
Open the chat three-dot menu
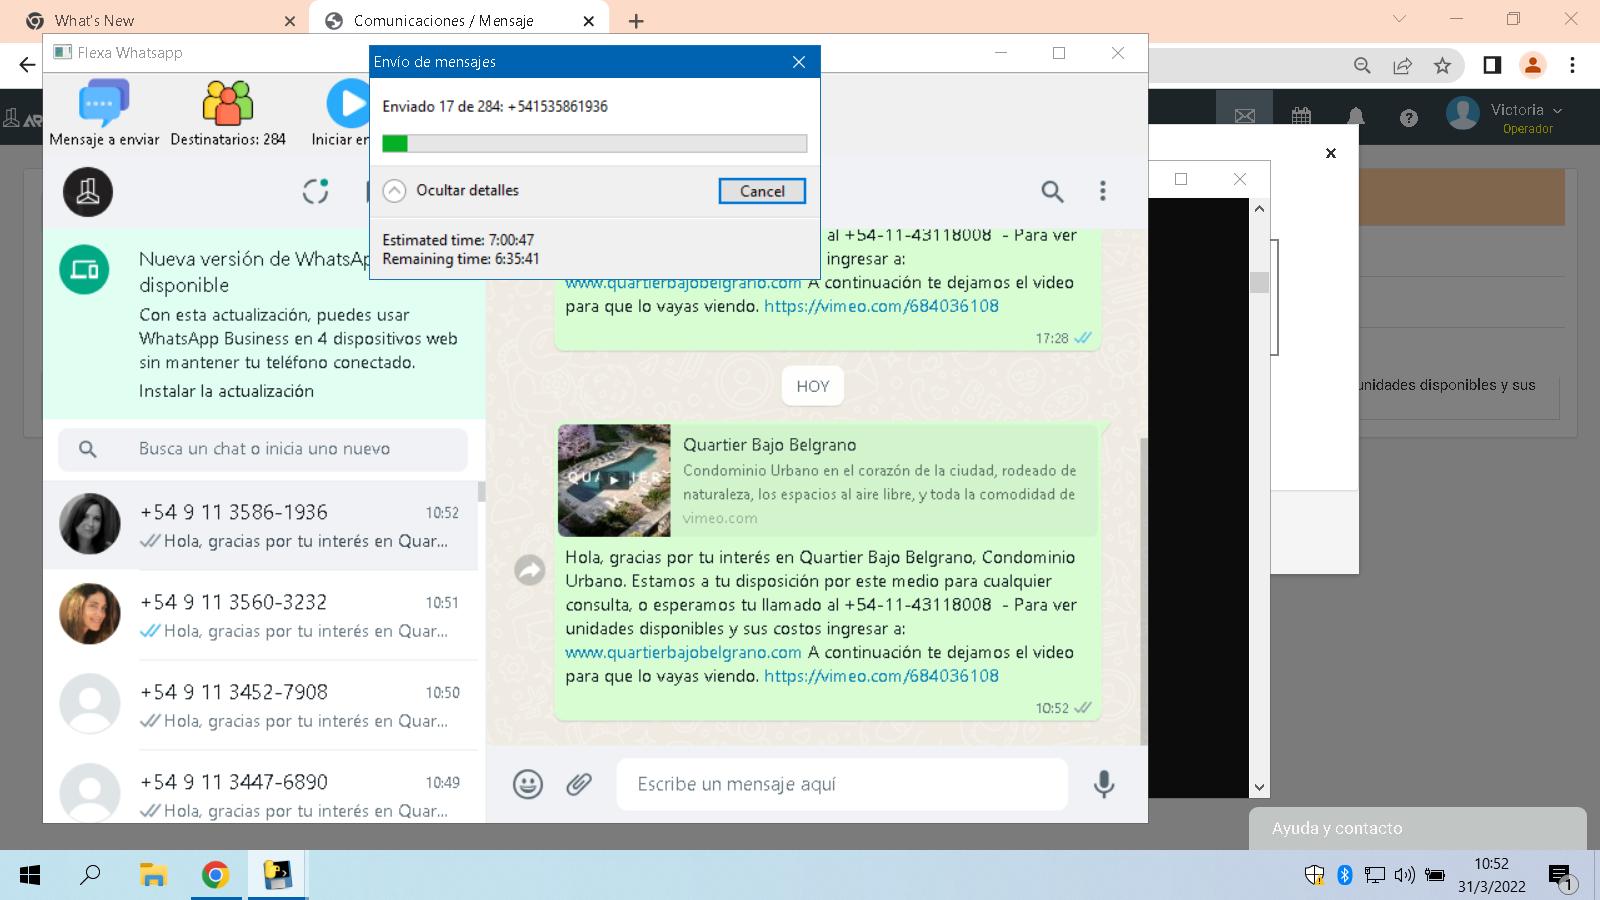pos(1103,191)
